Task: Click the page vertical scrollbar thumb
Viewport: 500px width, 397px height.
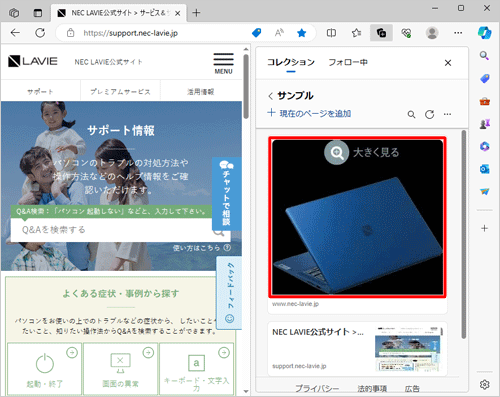Action: click(246, 86)
